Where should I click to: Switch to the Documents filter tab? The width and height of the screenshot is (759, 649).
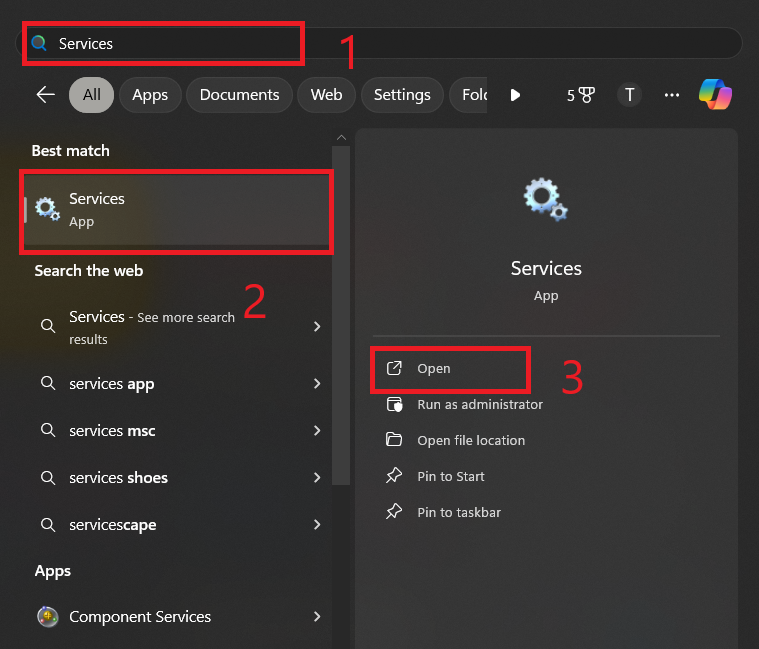click(239, 95)
